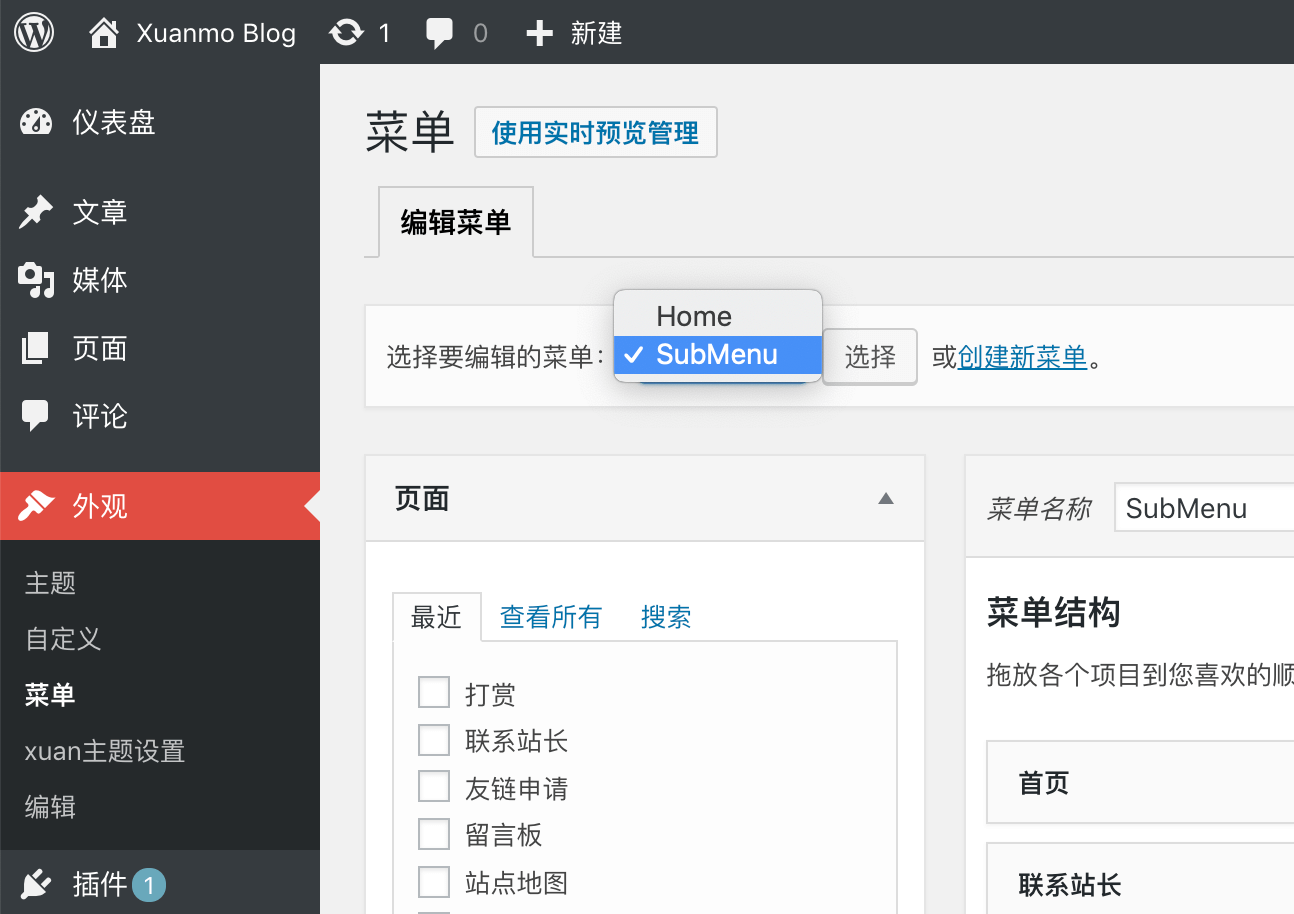
Task: Select the 文章 pushpin icon in sidebar
Action: pos(35,212)
